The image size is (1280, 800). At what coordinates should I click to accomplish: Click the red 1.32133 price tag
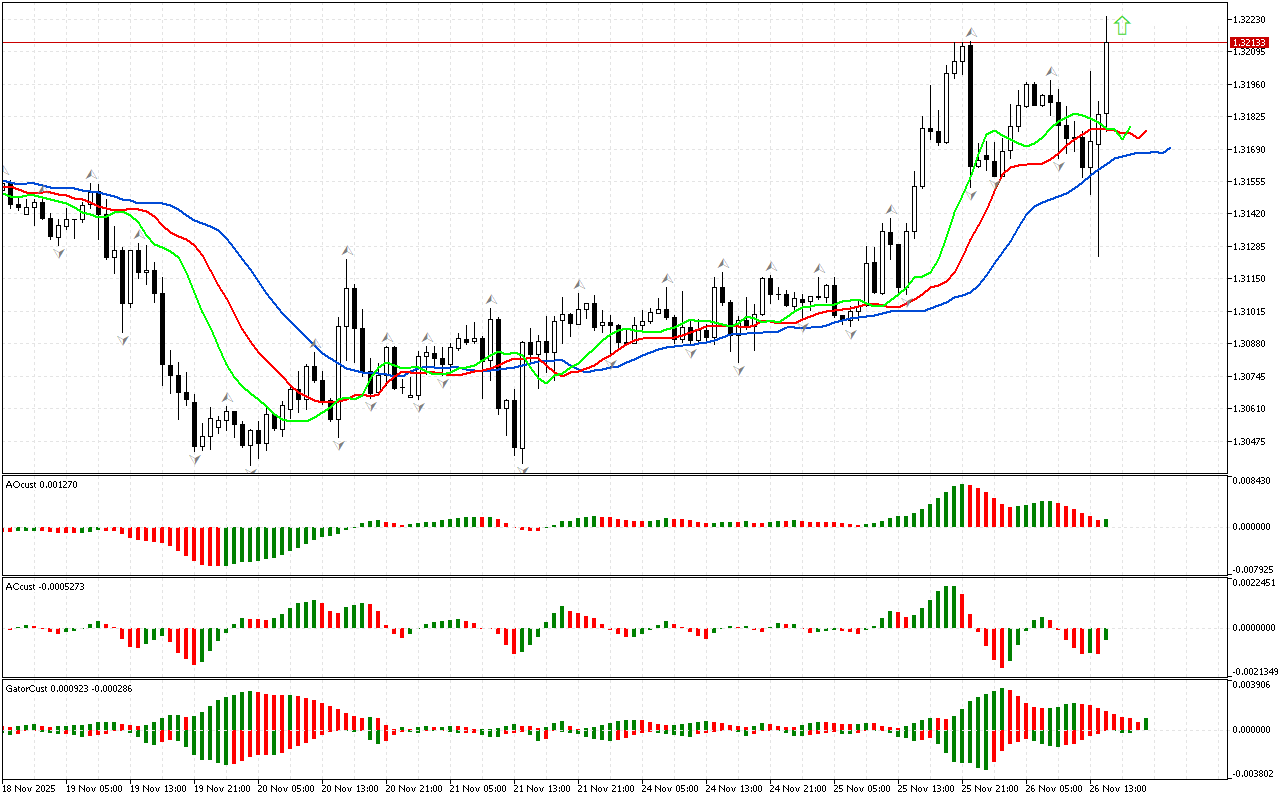click(x=1248, y=42)
